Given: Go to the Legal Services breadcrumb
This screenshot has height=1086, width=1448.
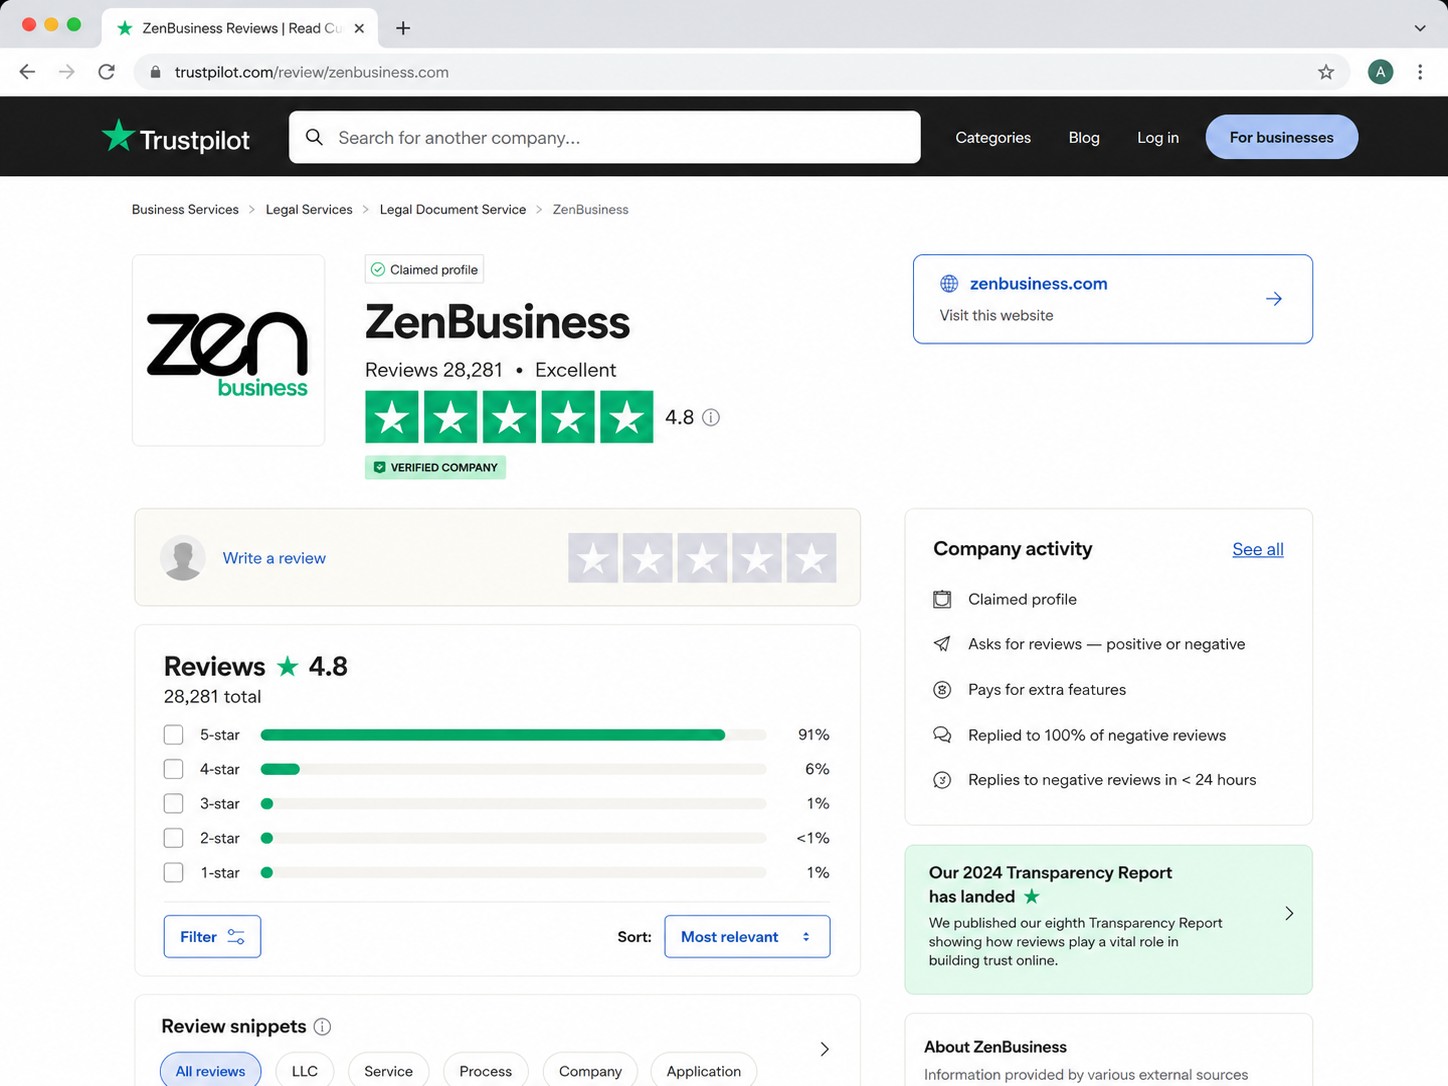Looking at the screenshot, I should 309,209.
